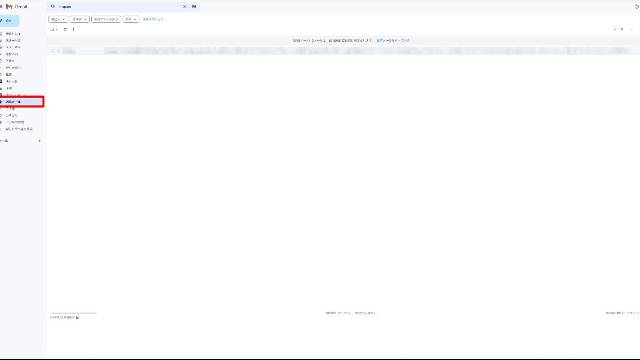This screenshot has width=640, height=360.
Task: Tick the select-all checkbox above the list
Action: coord(52,29)
